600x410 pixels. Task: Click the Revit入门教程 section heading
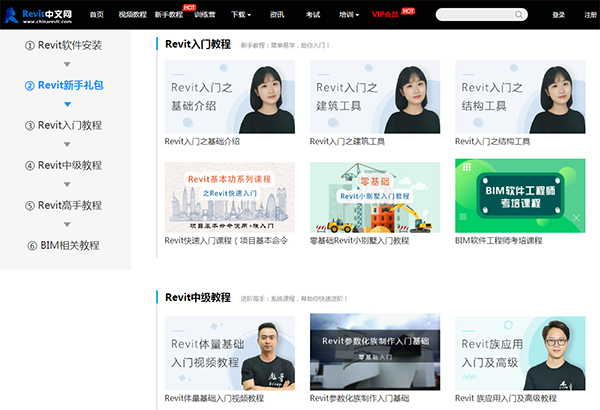pos(198,44)
